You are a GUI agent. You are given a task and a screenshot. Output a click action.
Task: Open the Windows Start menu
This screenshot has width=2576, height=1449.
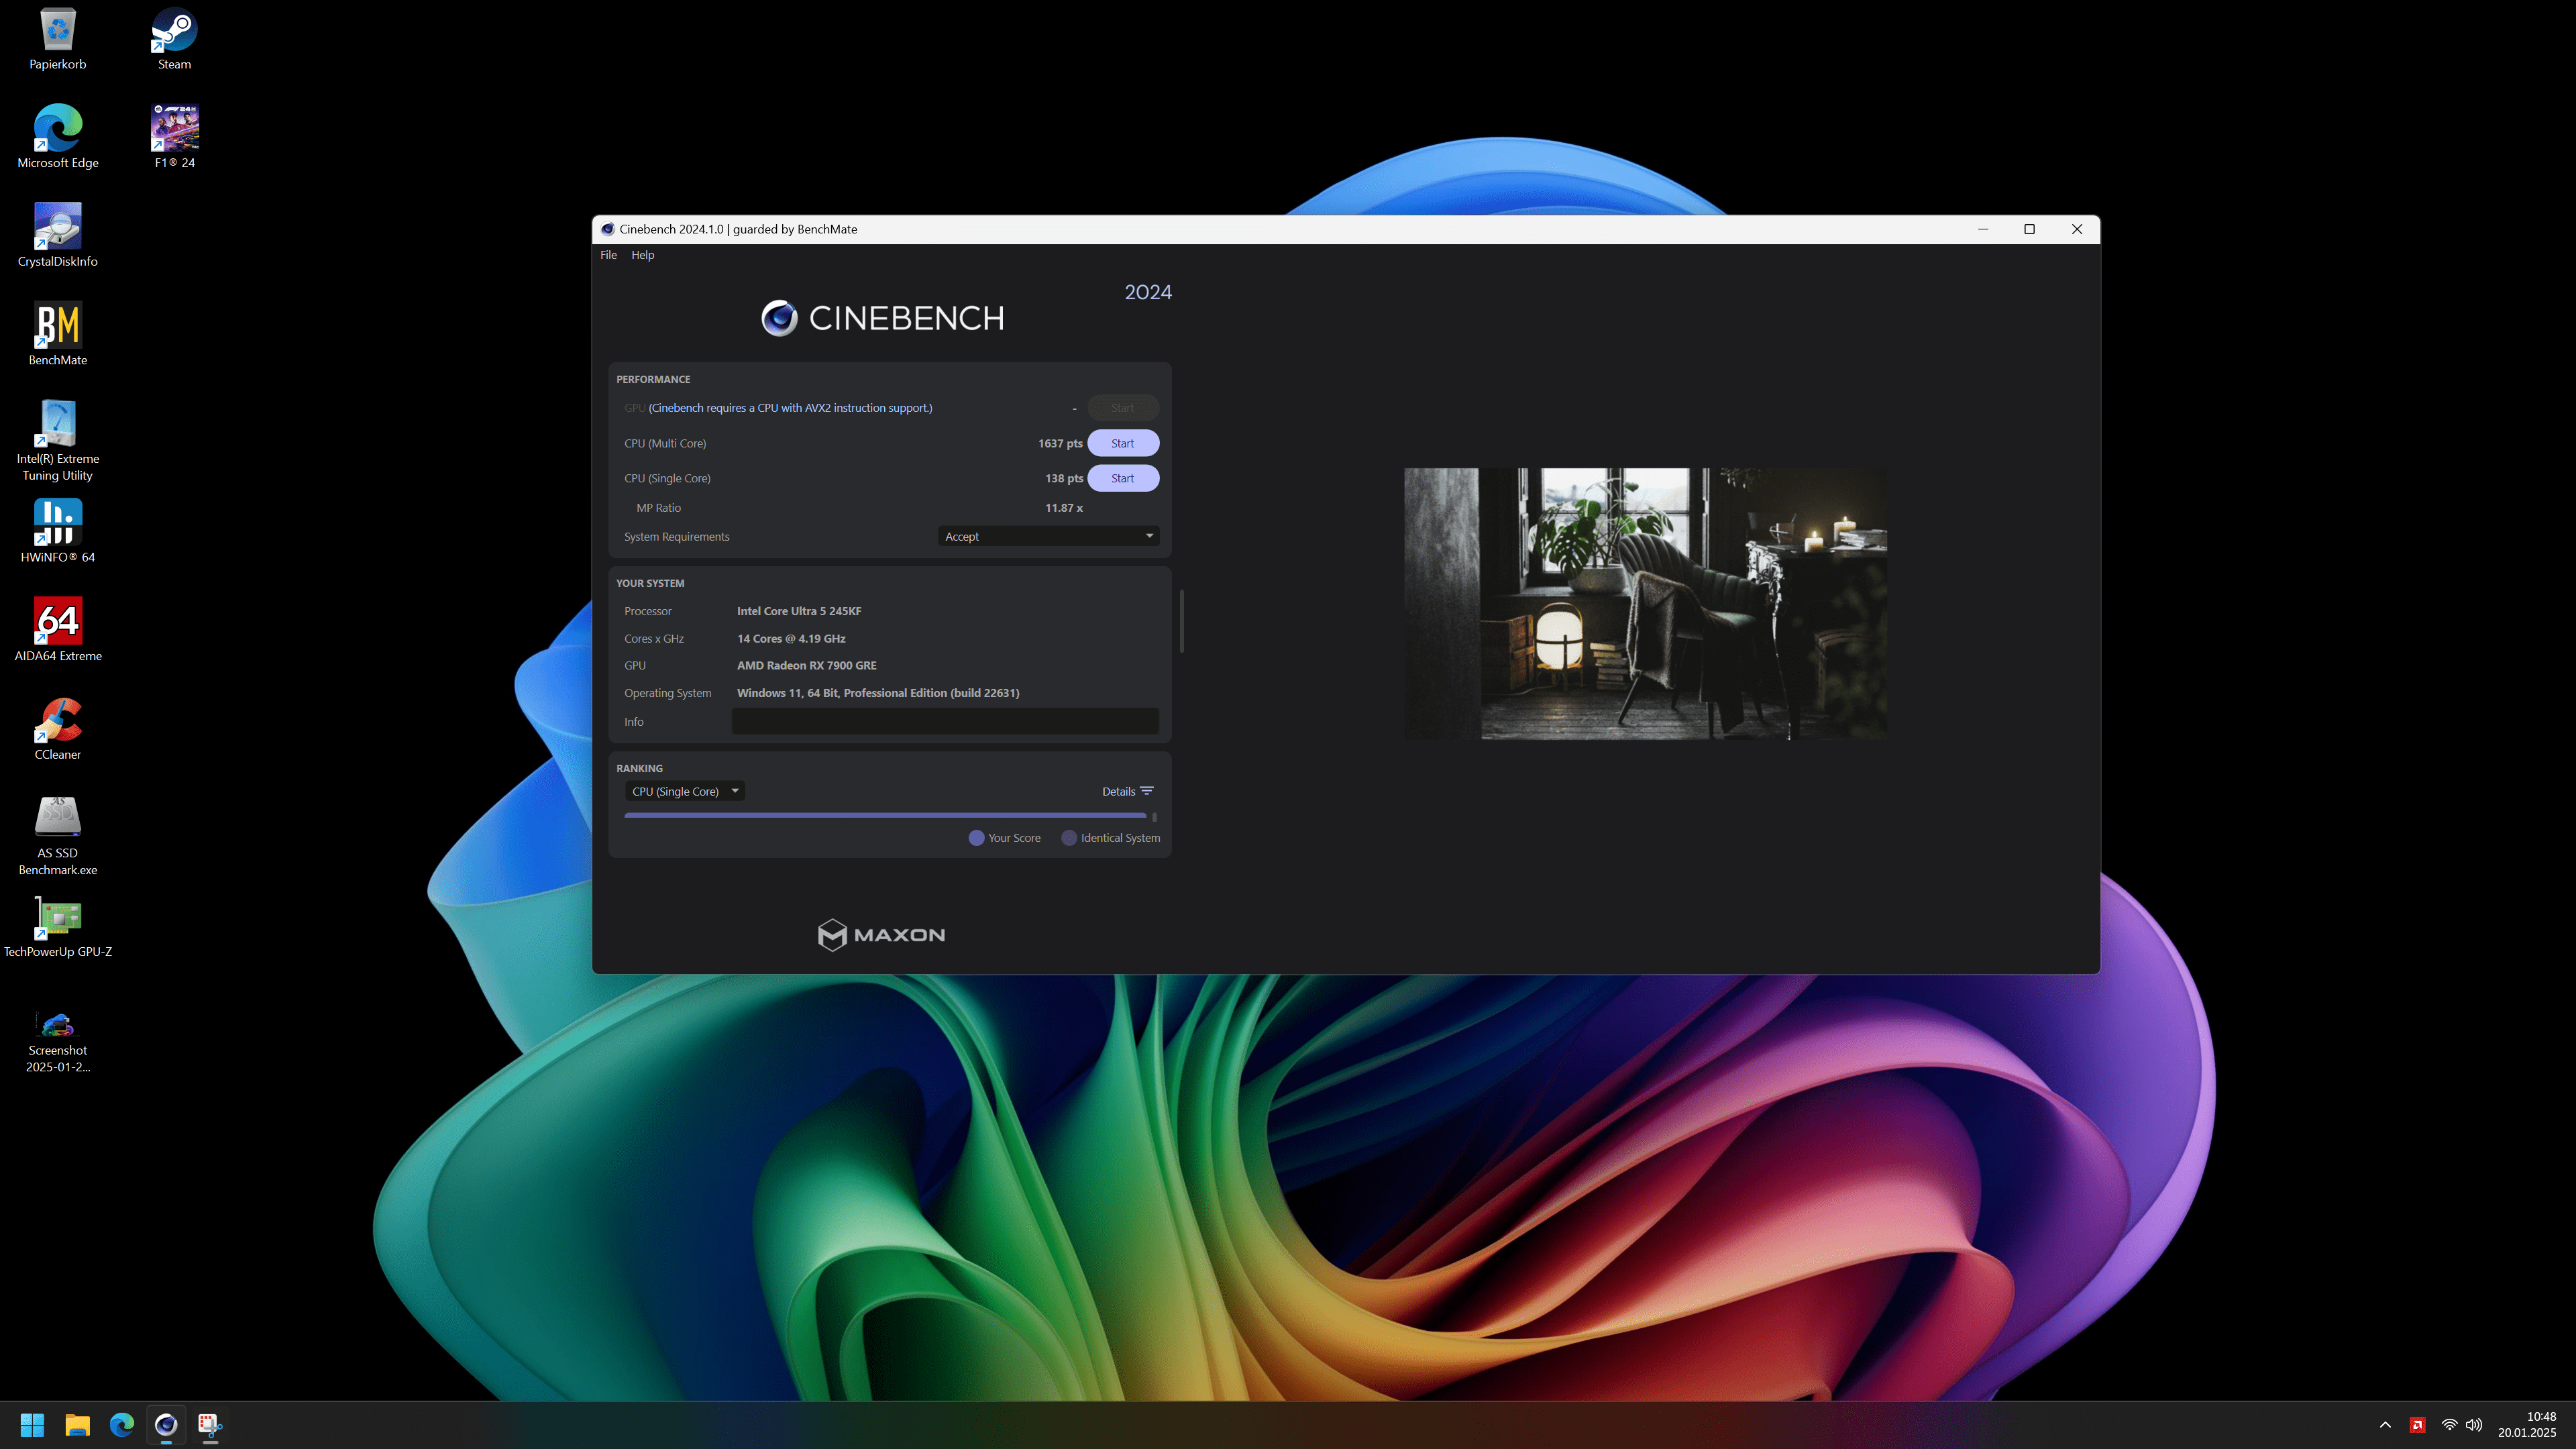32,1424
